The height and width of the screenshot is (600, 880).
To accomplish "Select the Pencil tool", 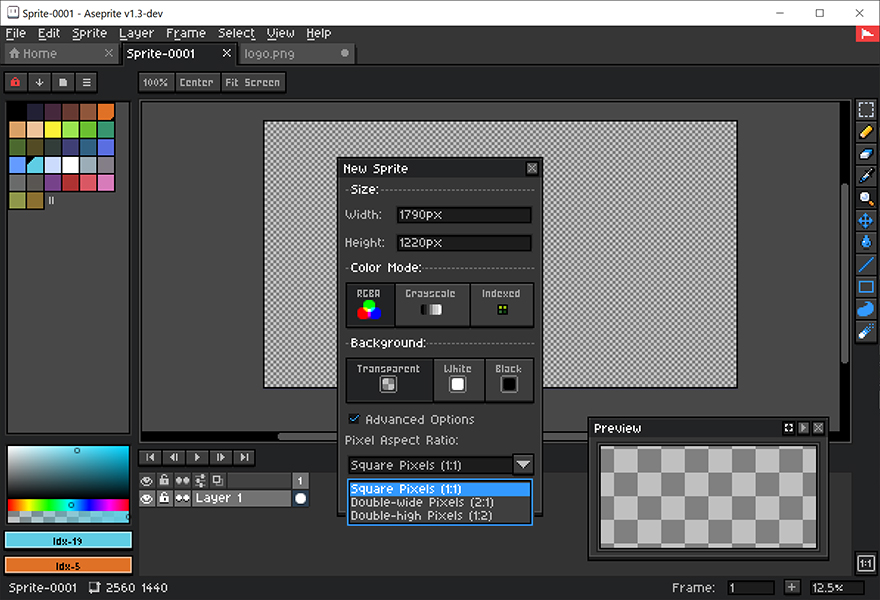I will tap(866, 131).
